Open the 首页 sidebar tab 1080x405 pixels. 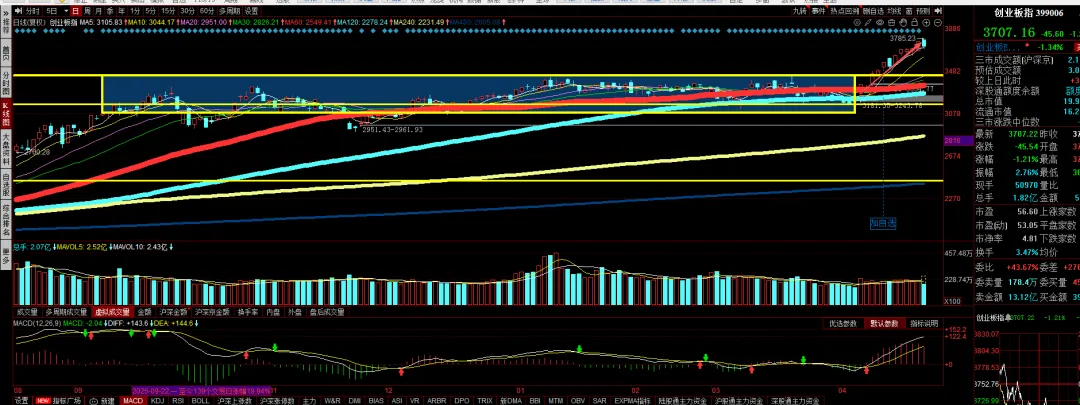[6, 54]
